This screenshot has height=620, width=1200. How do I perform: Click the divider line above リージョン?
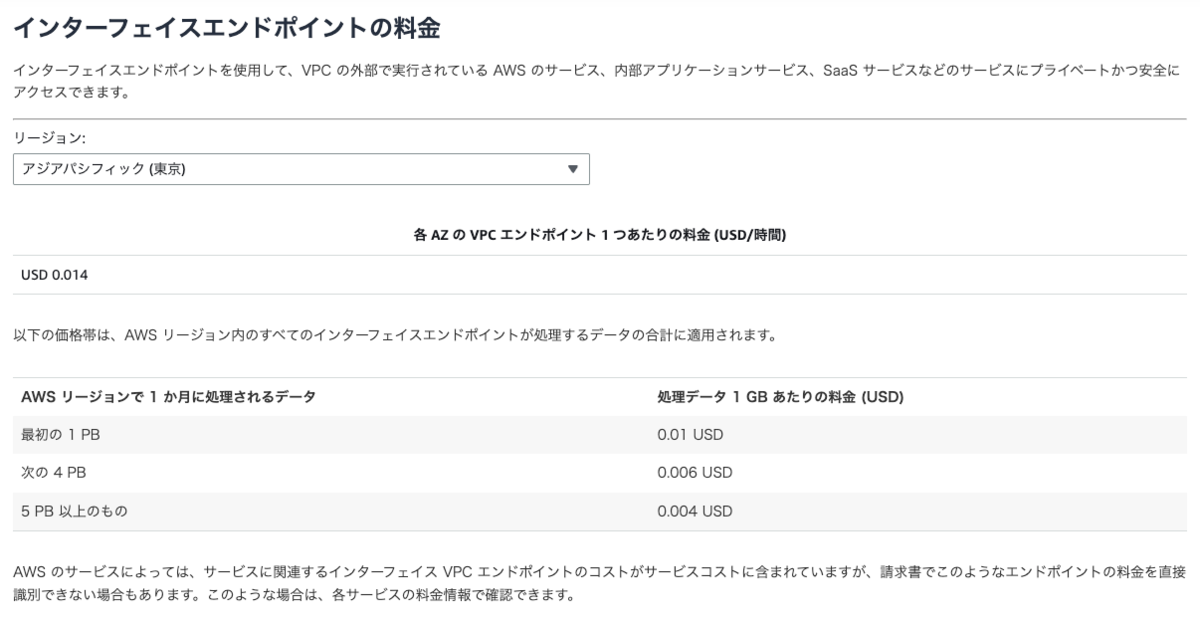pyautogui.click(x=599, y=118)
